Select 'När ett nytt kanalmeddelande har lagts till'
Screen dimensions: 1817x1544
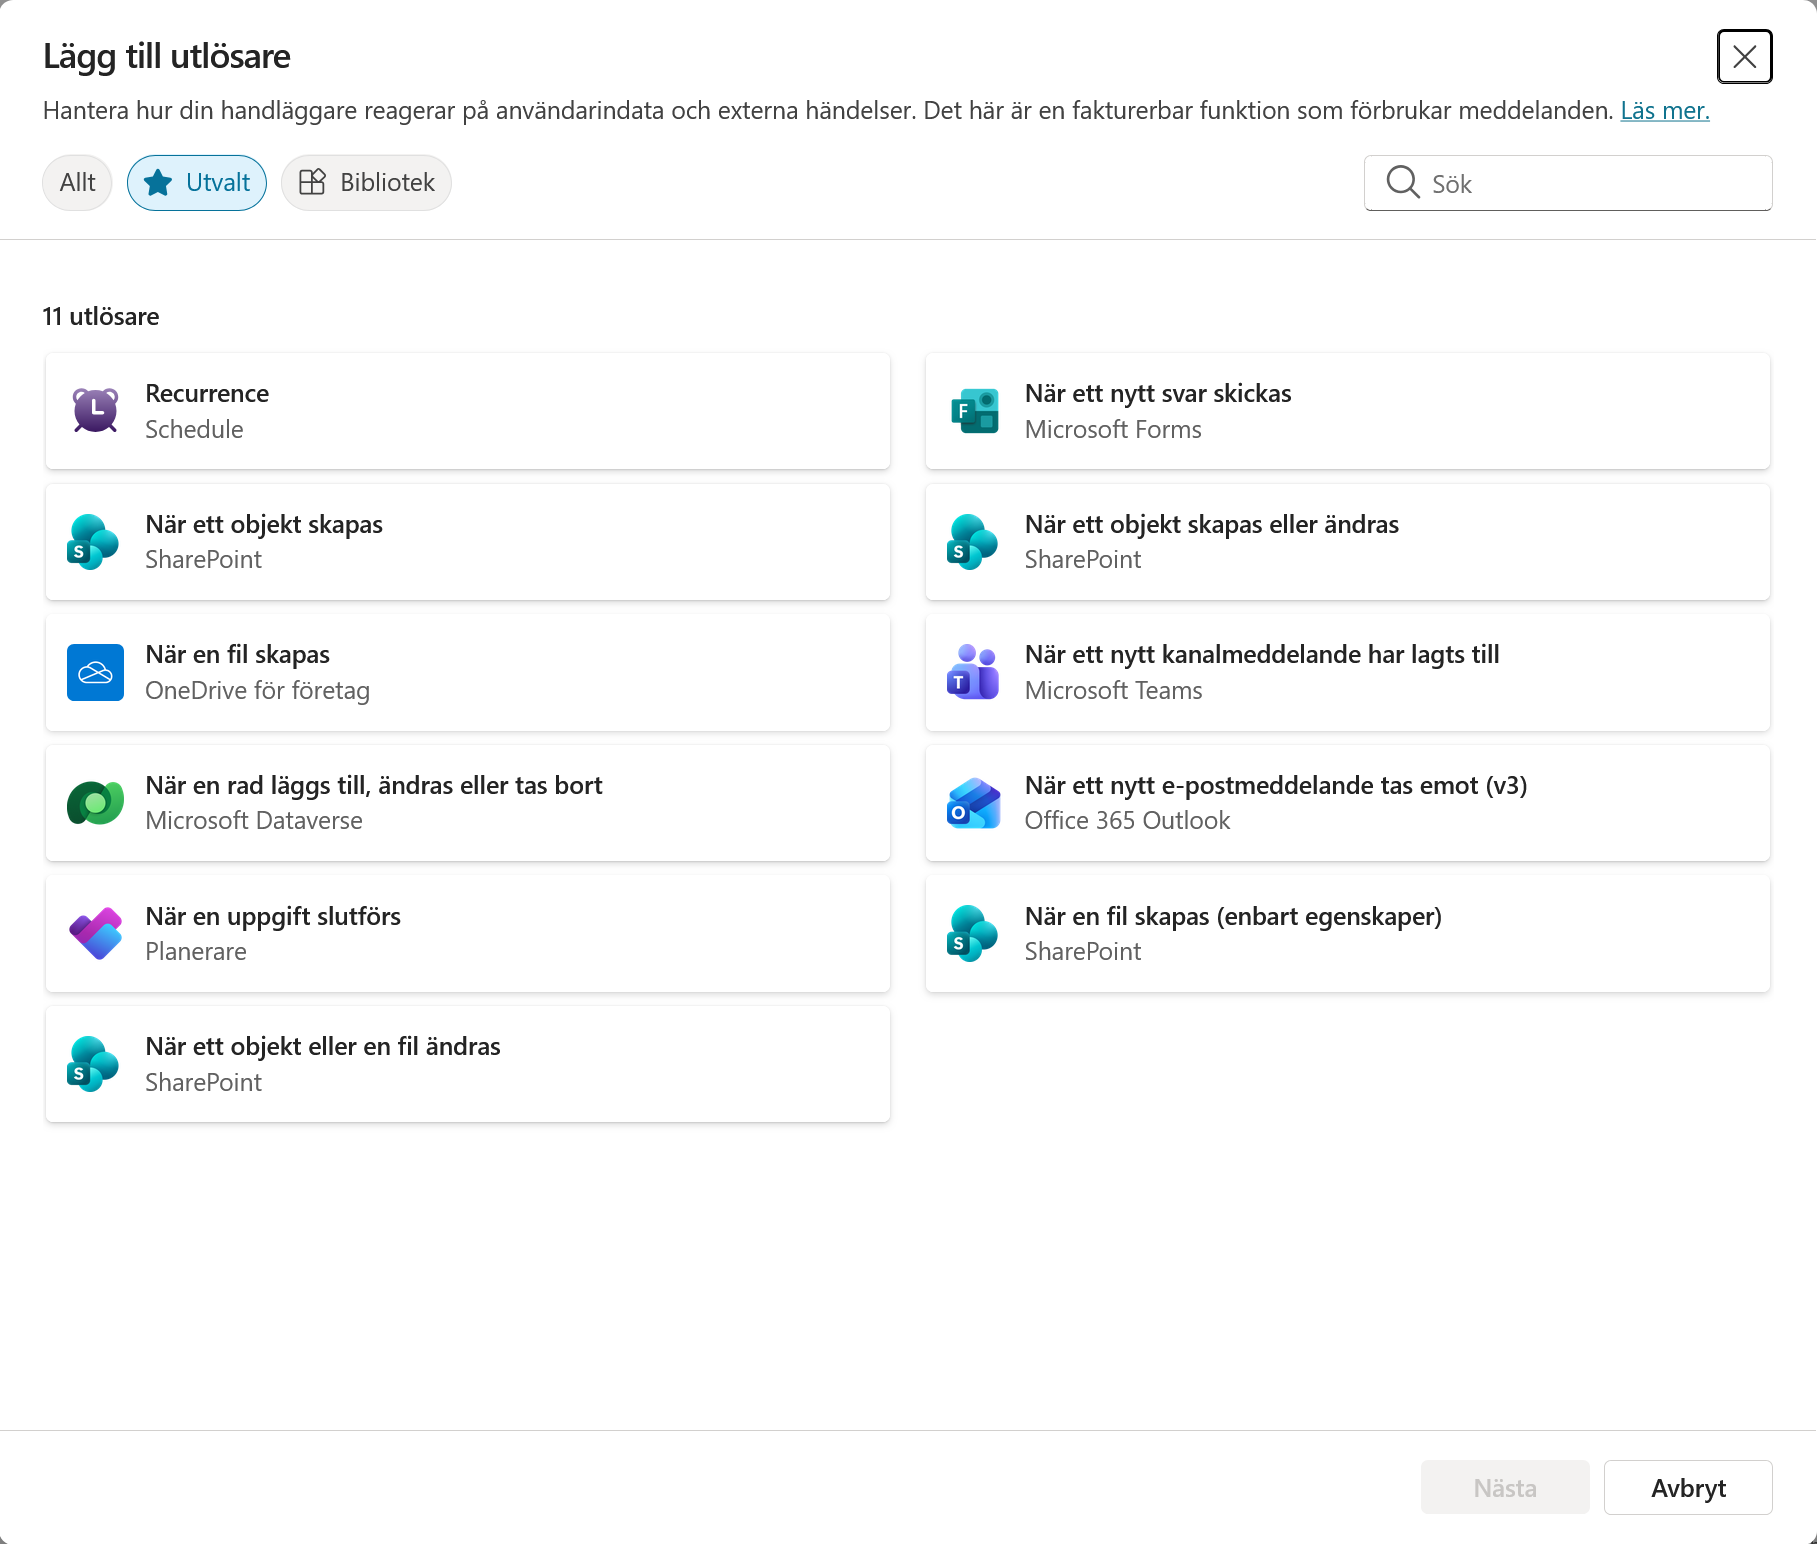tap(1348, 672)
